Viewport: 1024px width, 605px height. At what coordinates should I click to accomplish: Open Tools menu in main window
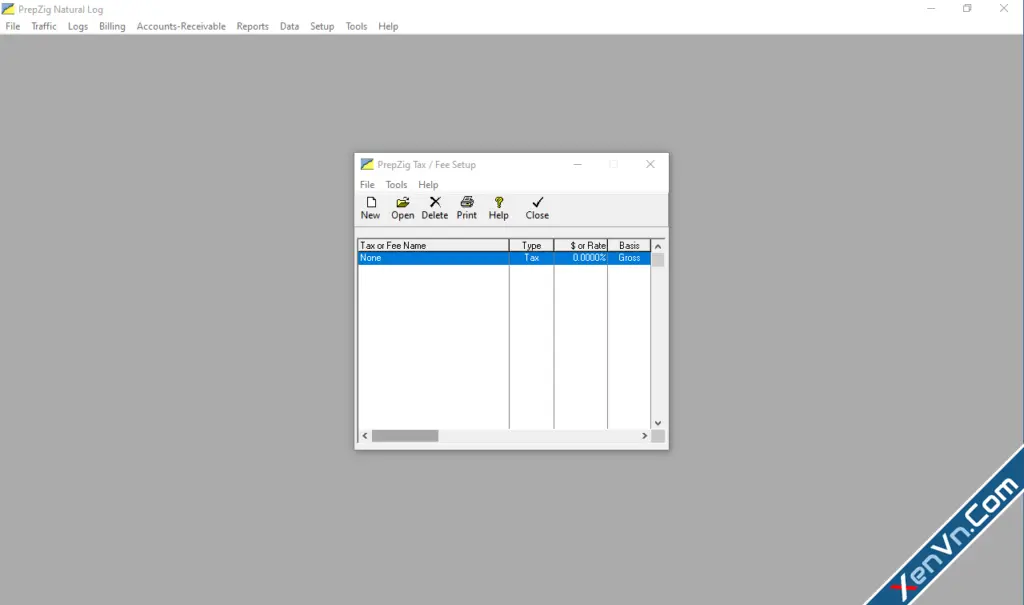point(356,26)
